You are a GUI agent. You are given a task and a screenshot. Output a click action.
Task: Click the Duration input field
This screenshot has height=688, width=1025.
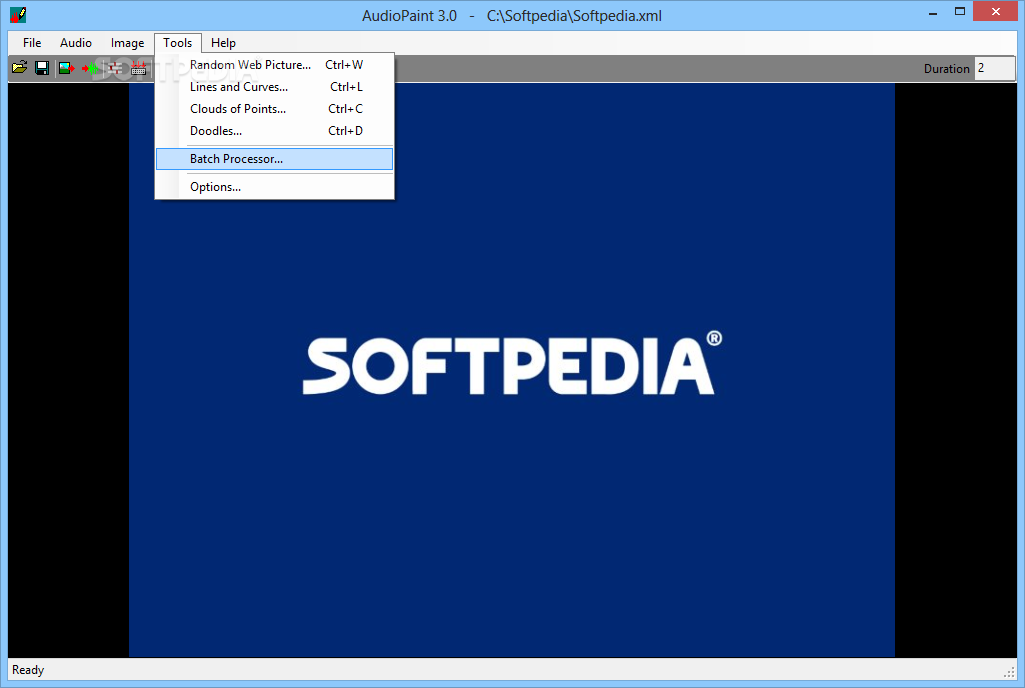pyautogui.click(x=995, y=69)
